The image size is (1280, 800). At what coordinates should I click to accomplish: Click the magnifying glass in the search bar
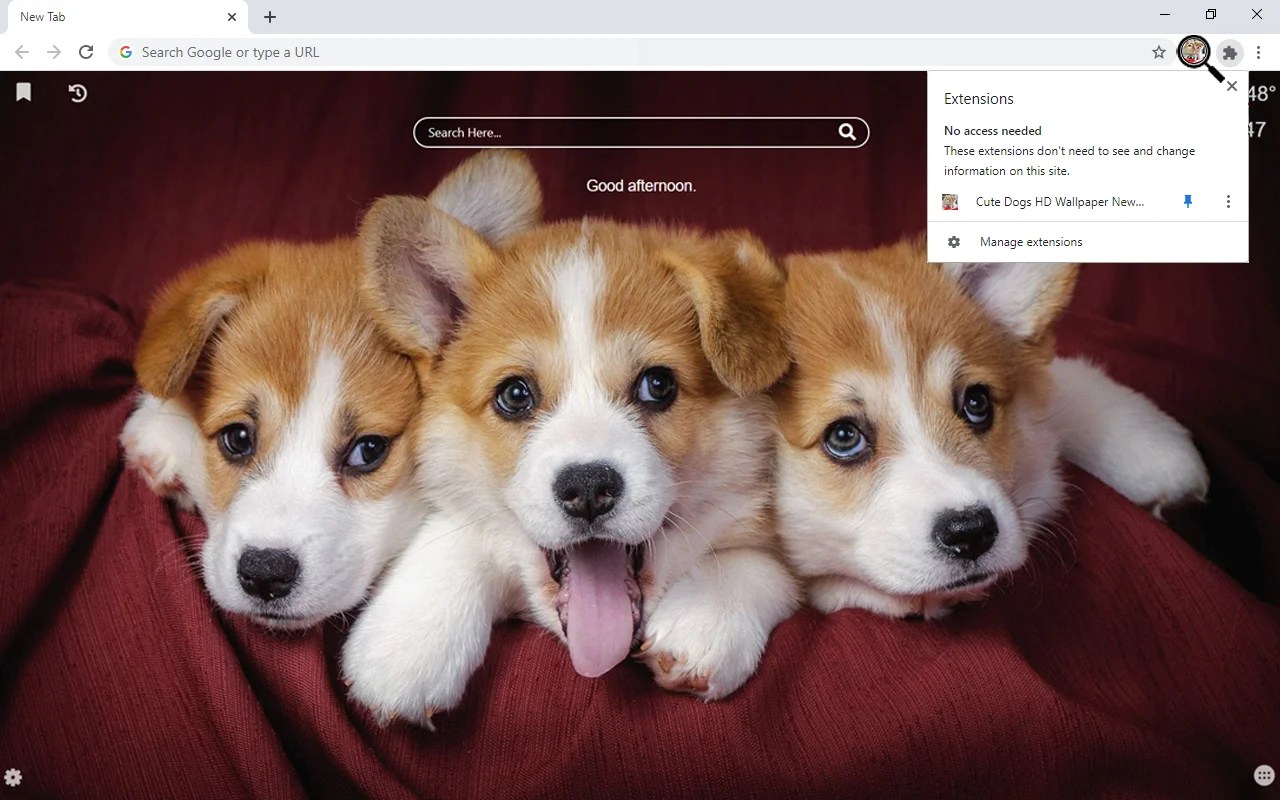[x=847, y=131]
